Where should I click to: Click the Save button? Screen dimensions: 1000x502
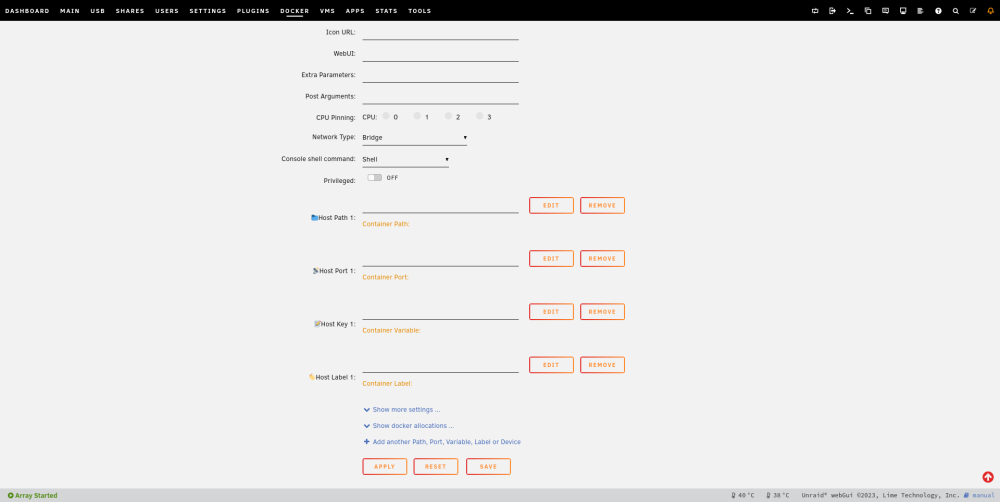point(489,466)
